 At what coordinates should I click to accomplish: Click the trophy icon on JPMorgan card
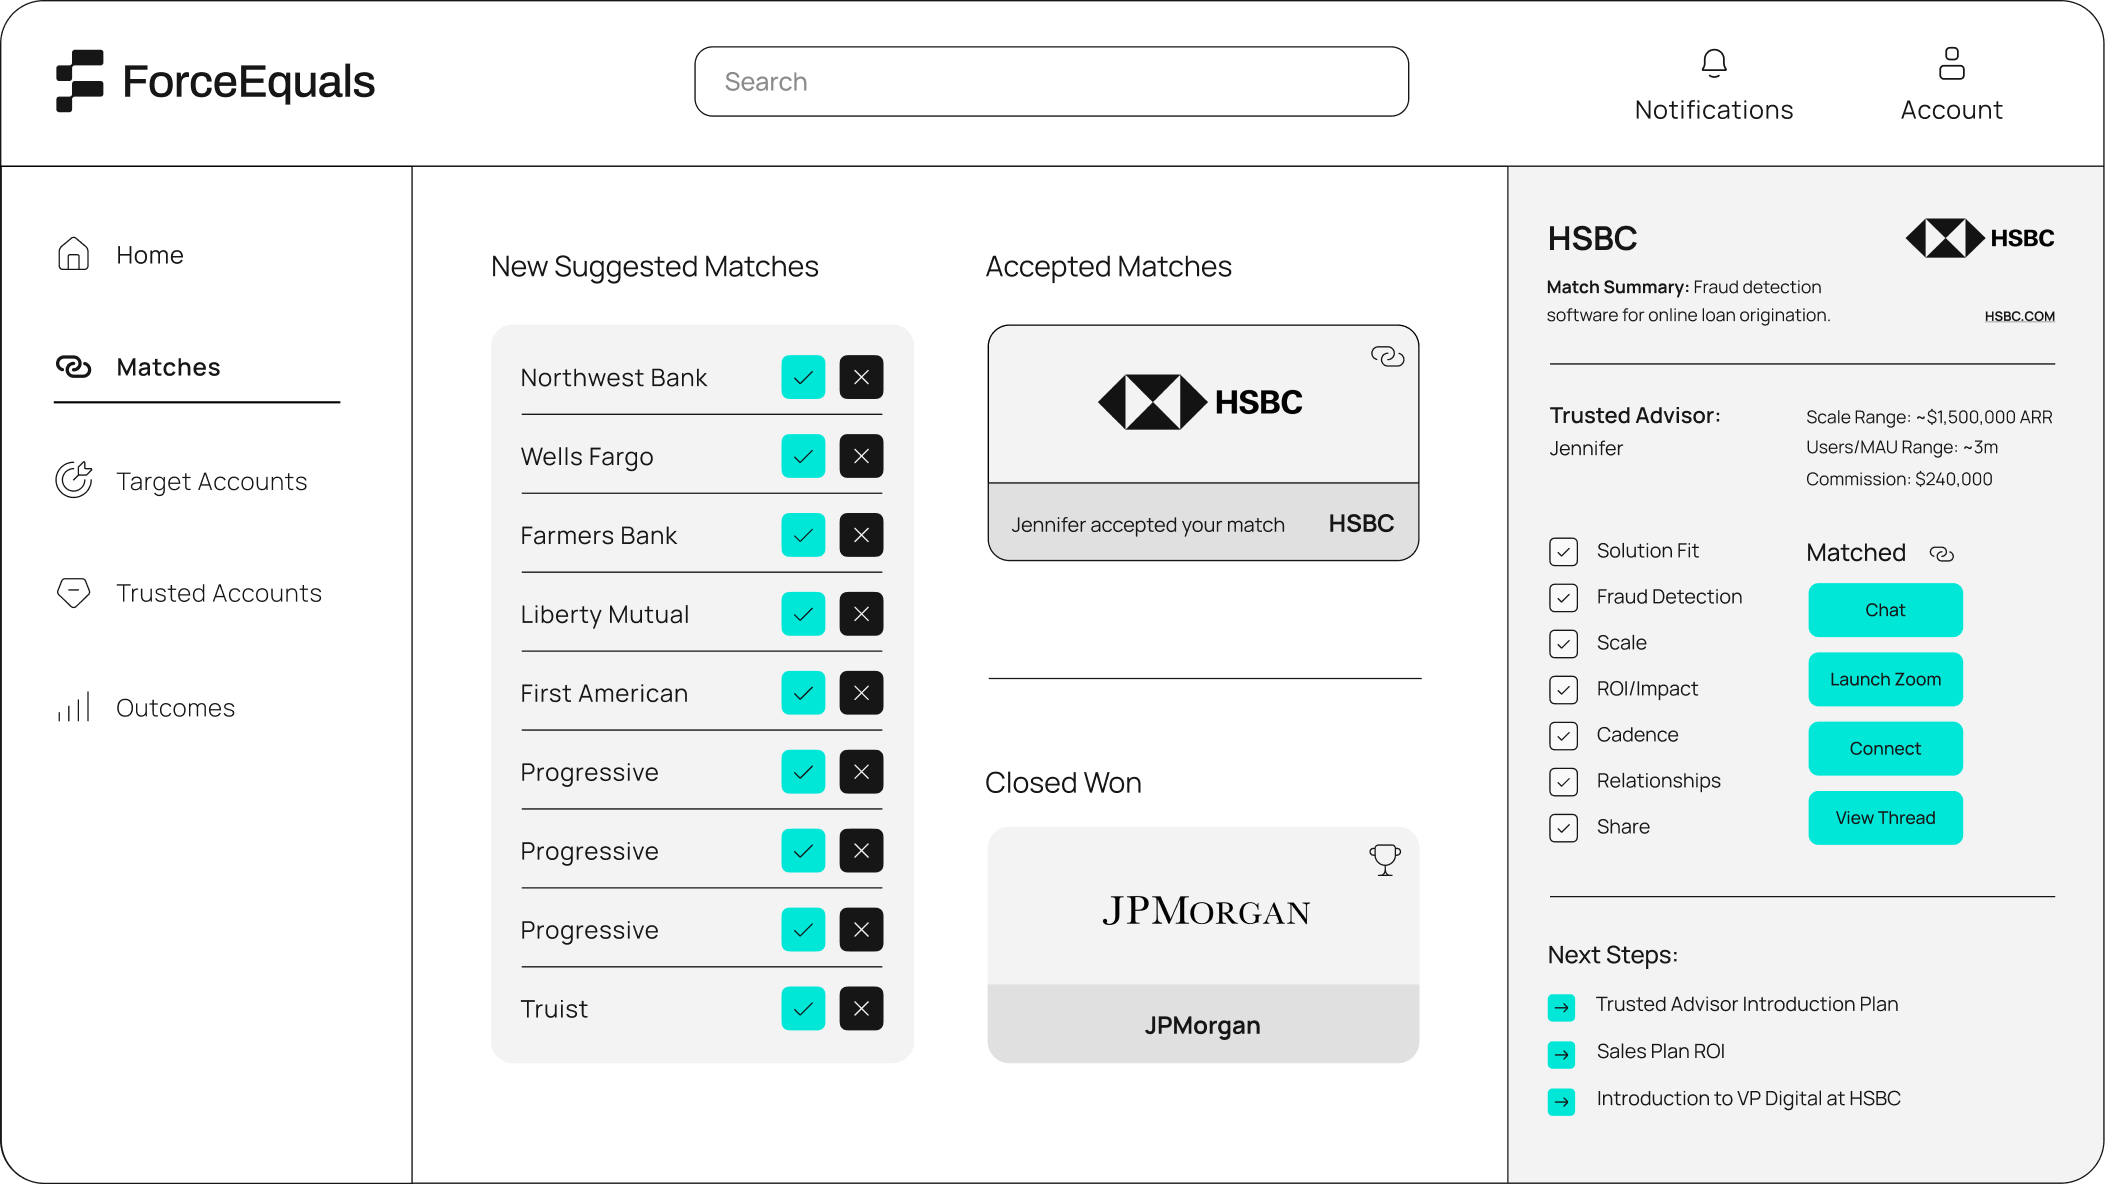pos(1385,860)
